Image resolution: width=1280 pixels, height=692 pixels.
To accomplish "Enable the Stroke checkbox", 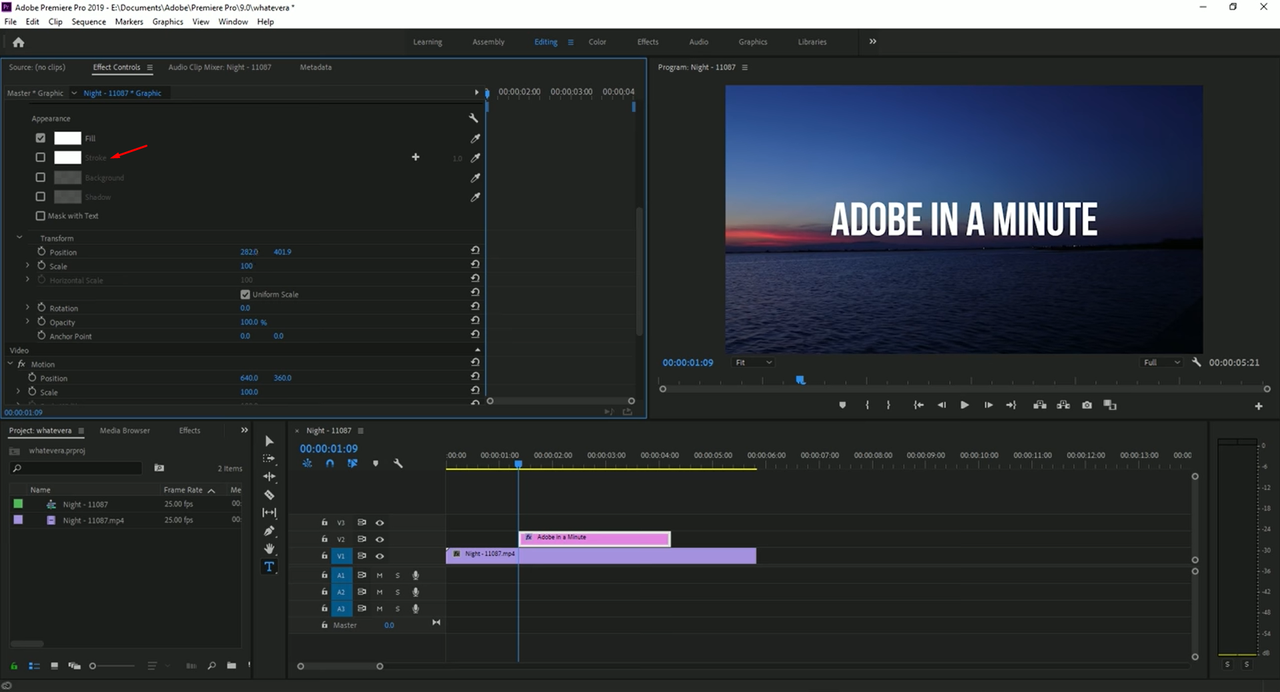I will click(x=41, y=157).
